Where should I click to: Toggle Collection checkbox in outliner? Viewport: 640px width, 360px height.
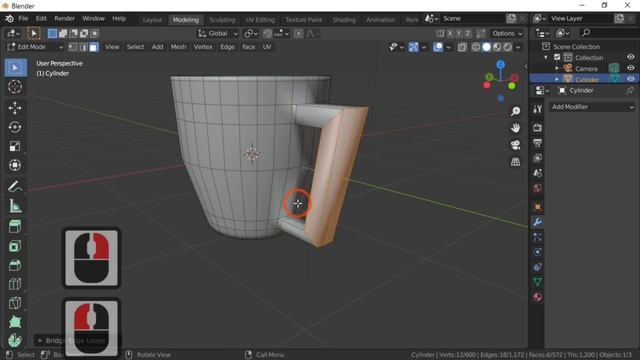(x=557, y=58)
